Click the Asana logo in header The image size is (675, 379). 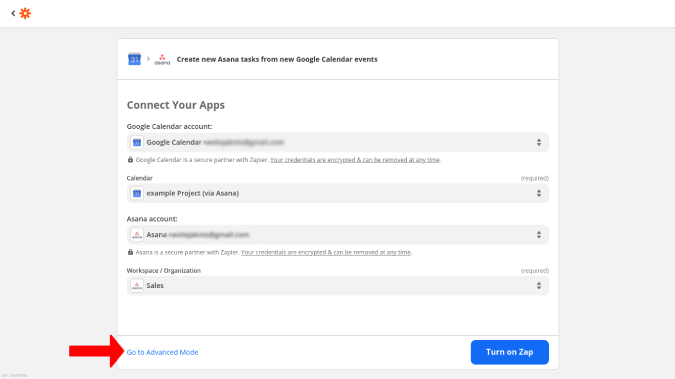(x=162, y=59)
